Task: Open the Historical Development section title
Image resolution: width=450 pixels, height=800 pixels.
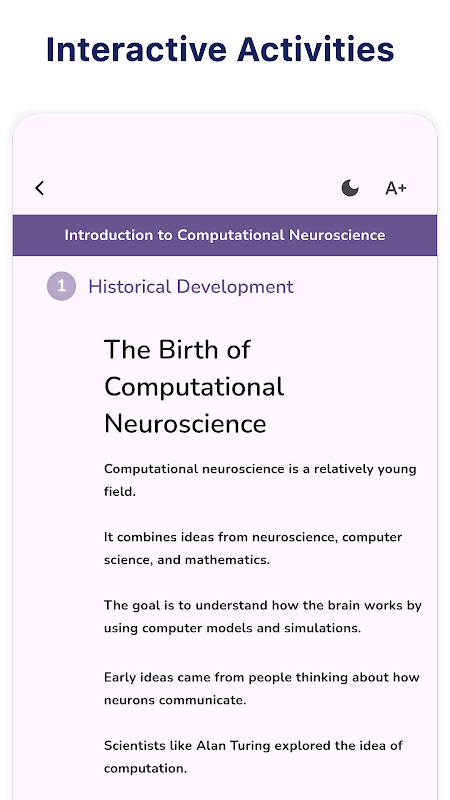Action: (x=191, y=287)
